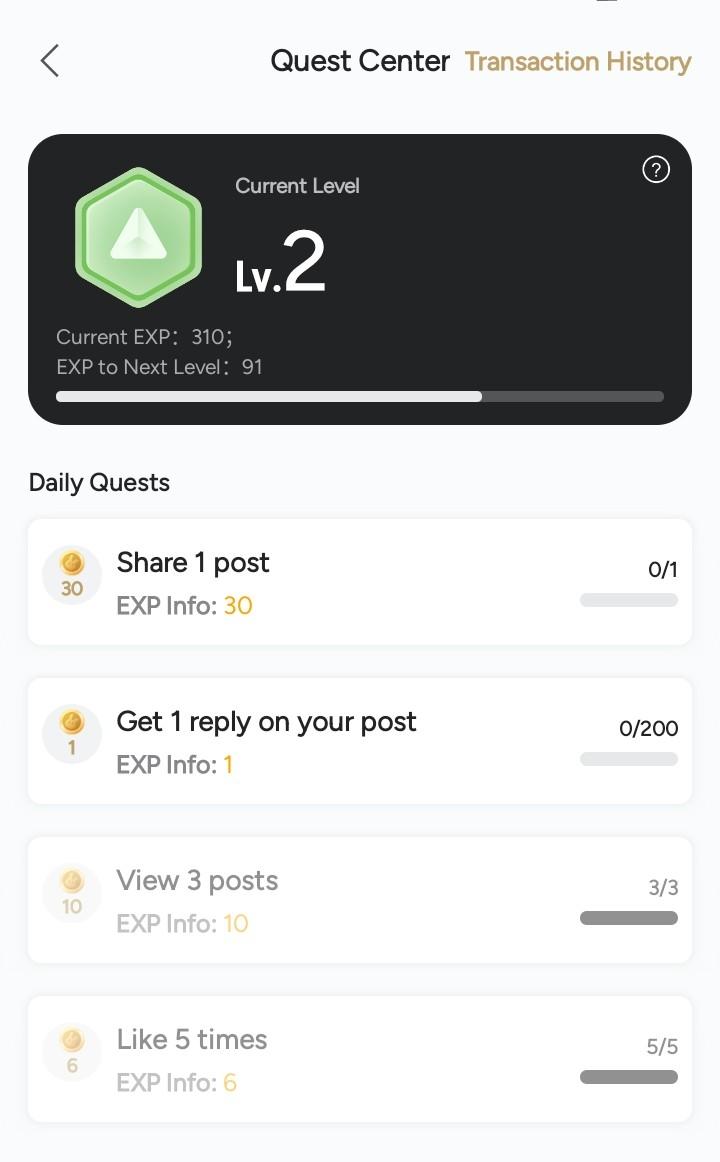Click the View 3 posts progress bar
This screenshot has width=720, height=1162.
pyautogui.click(x=628, y=918)
